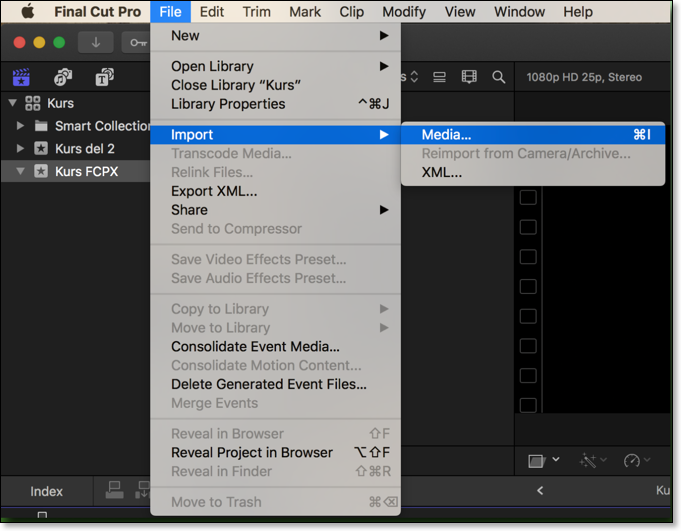Viewport: 681px width, 531px height.
Task: Click the import media arrow button
Action: point(96,42)
